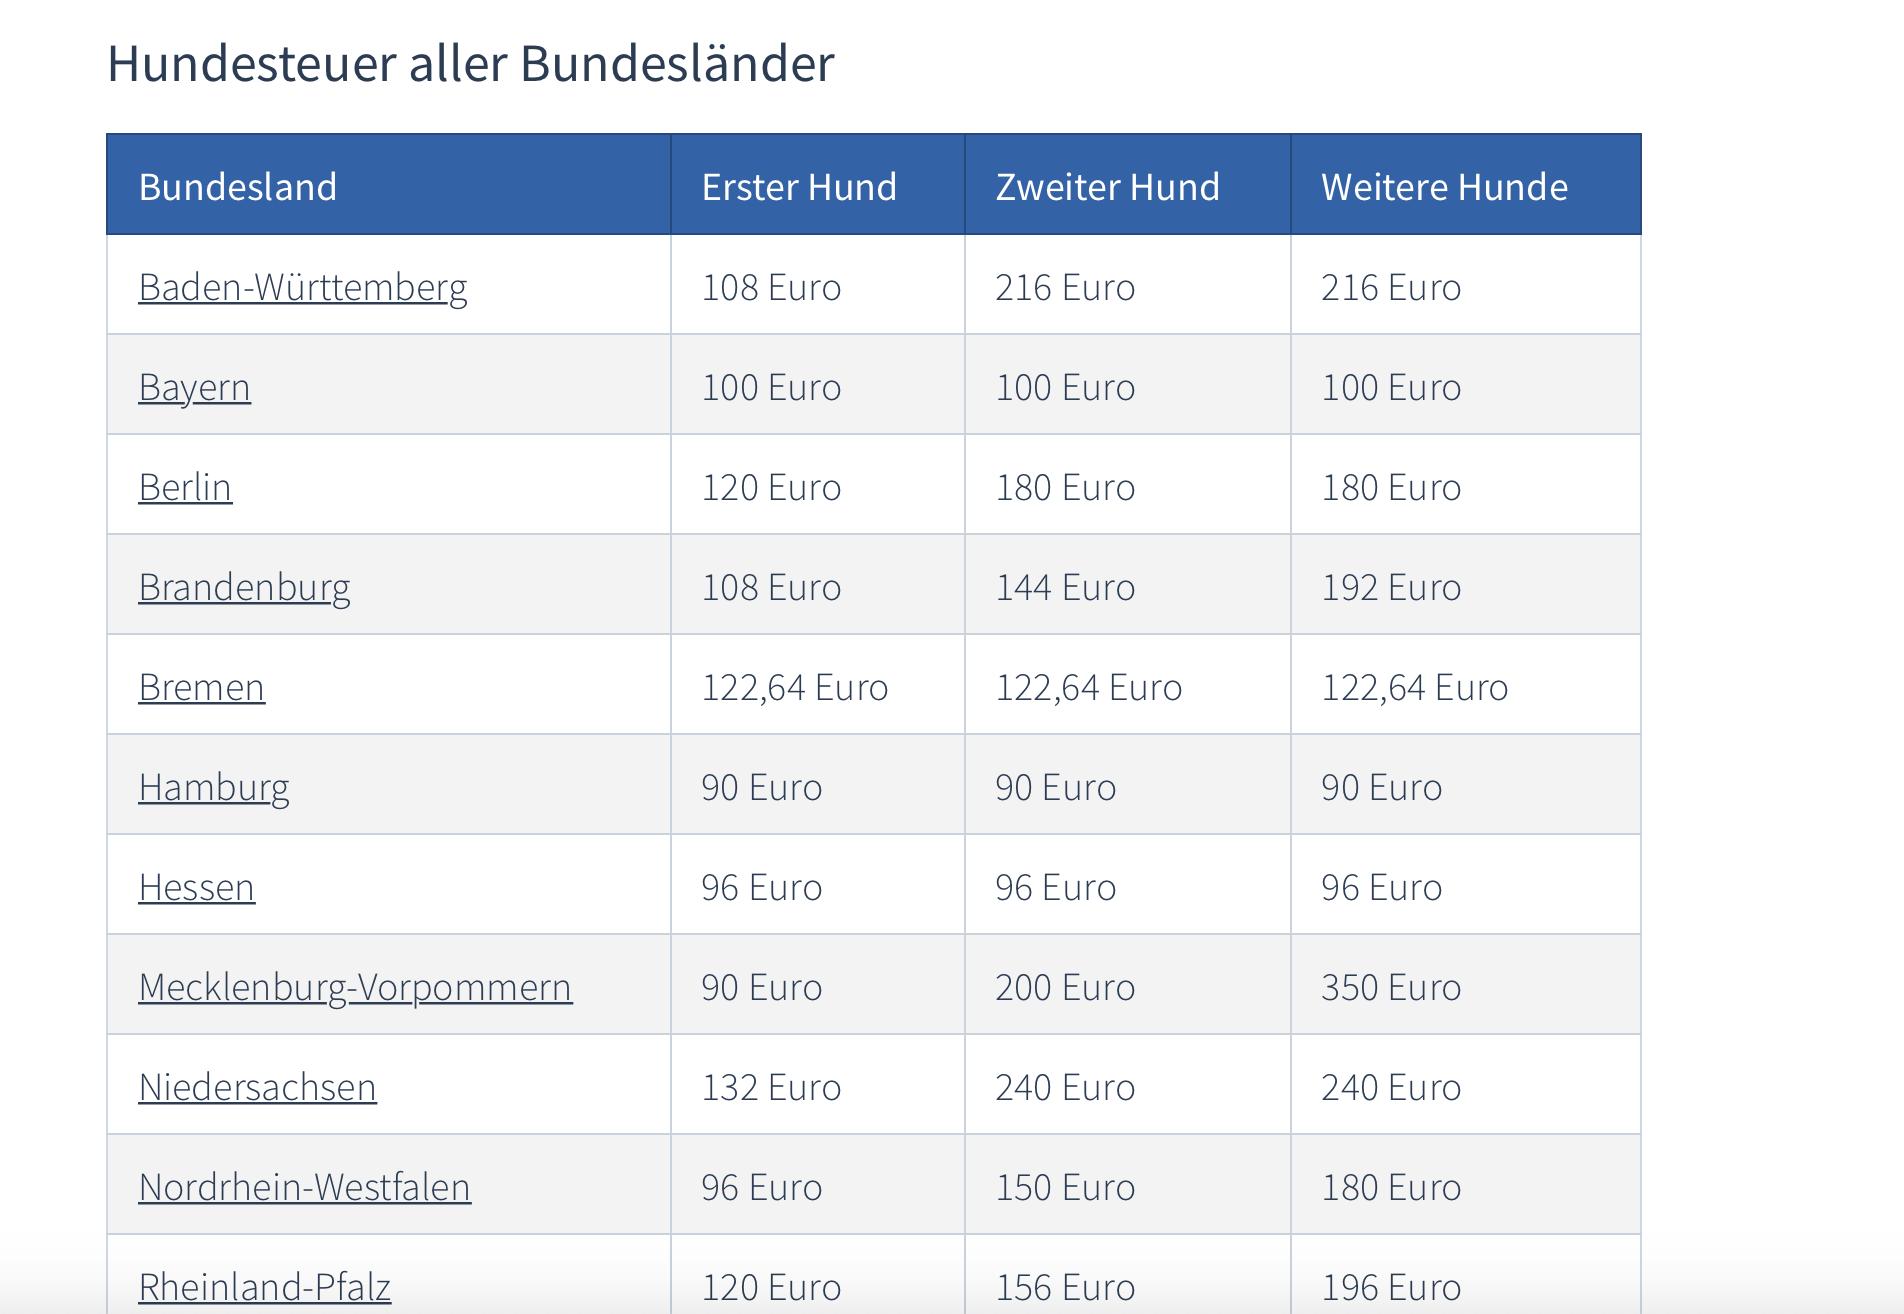Click the Bundesland column header
The width and height of the screenshot is (1904, 1314).
click(237, 187)
